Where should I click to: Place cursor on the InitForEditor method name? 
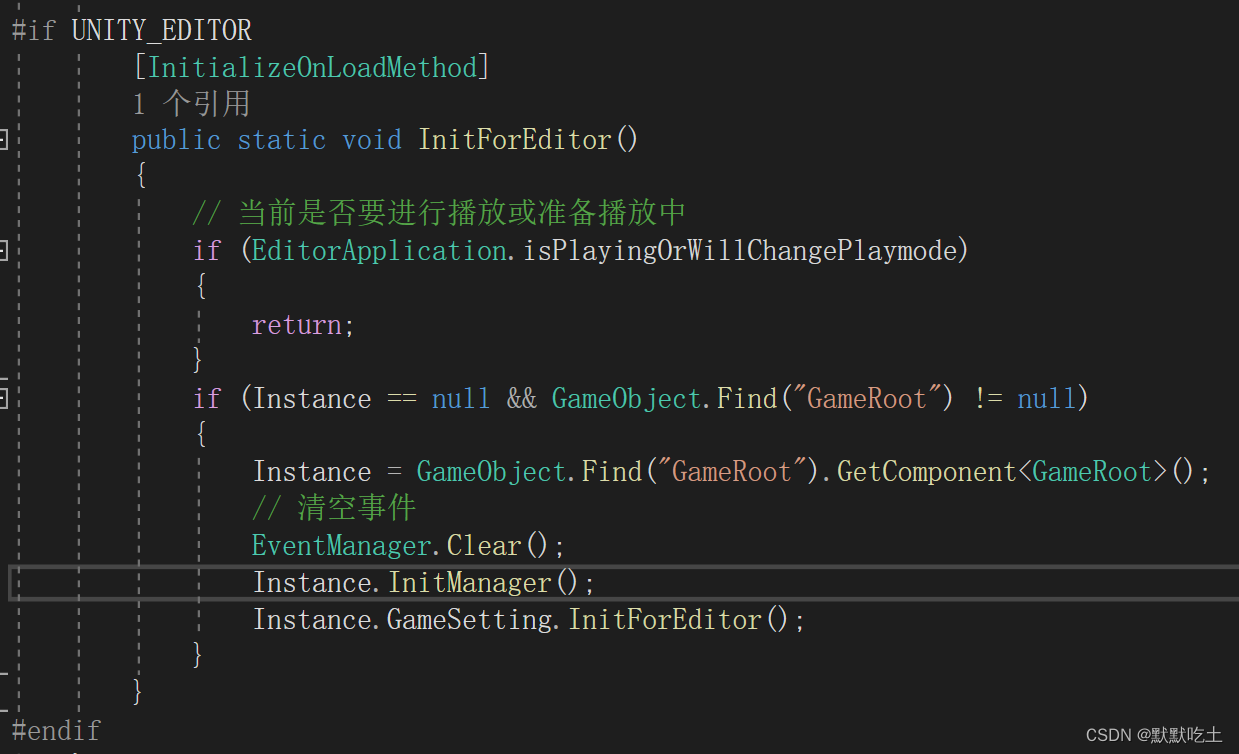pos(514,139)
